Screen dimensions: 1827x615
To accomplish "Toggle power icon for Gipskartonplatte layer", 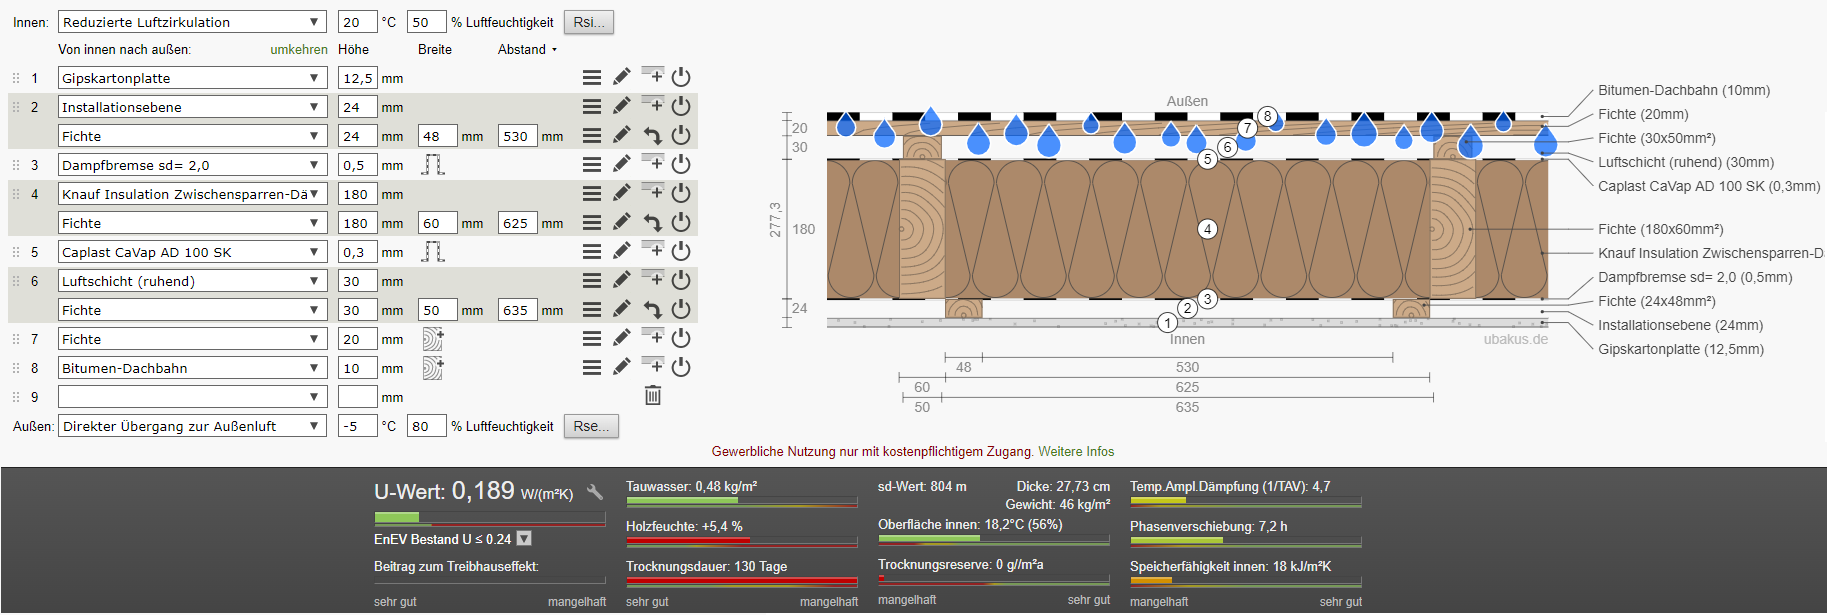I will (681, 77).
